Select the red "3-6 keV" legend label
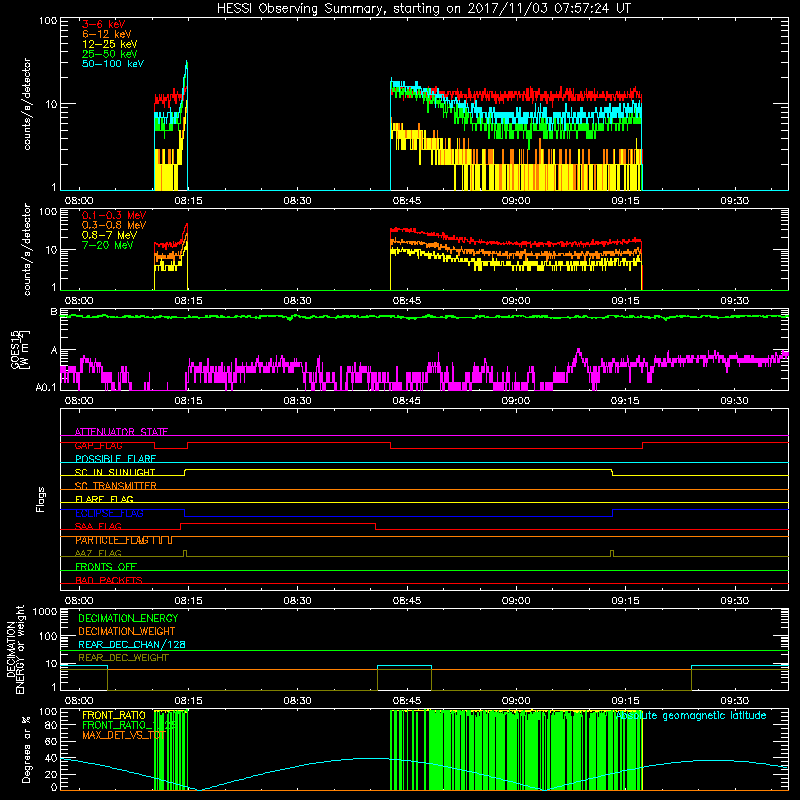The height and width of the screenshot is (800, 800). [x=103, y=24]
